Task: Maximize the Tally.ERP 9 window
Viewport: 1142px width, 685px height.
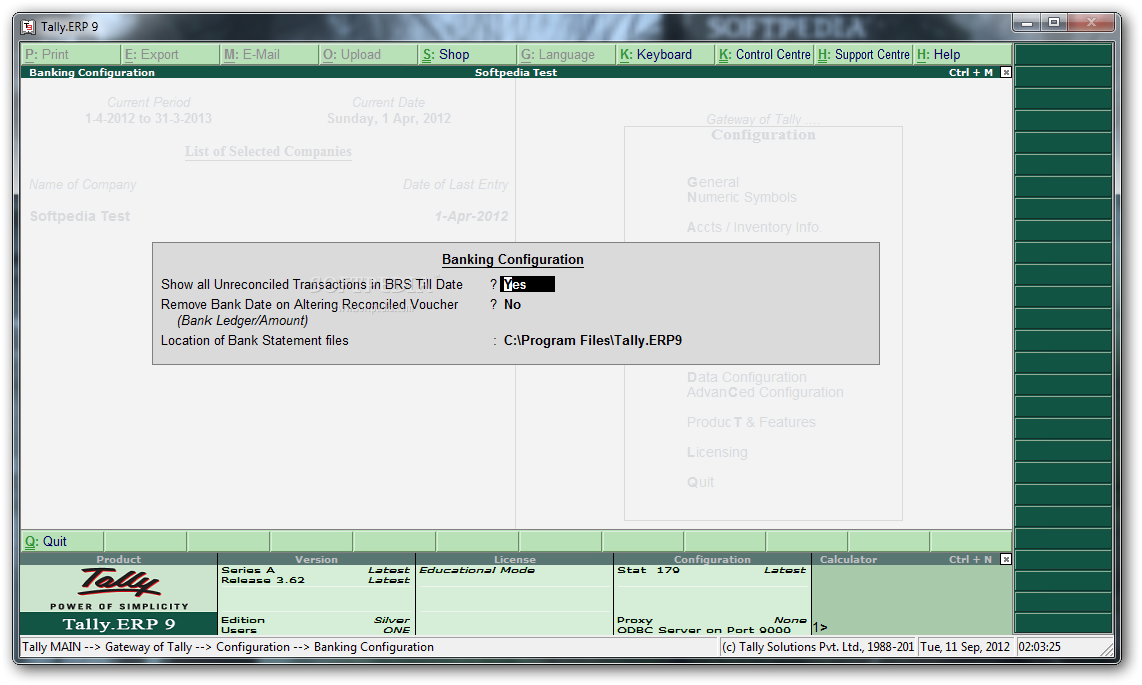Action: pos(1054,23)
